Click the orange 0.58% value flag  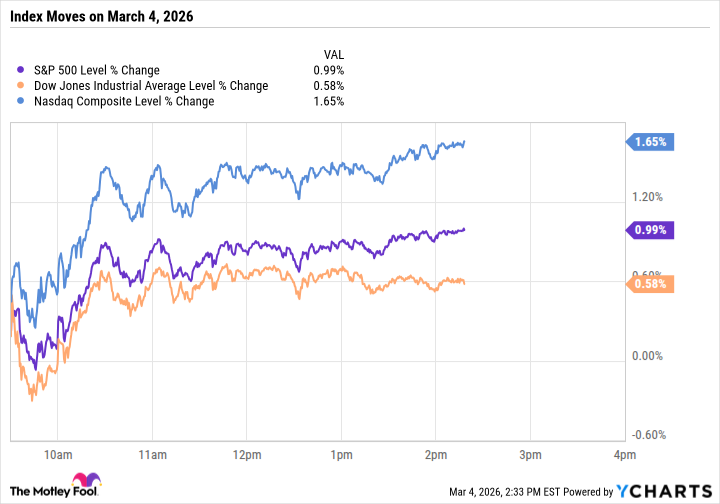click(x=650, y=283)
